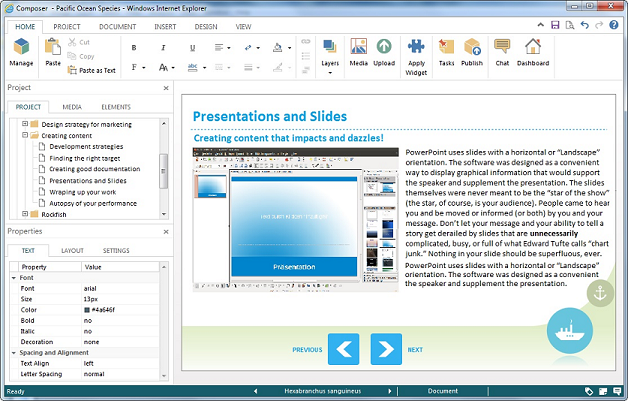Click the PowerPoint screenshot thumbnail
Screen dimensions: 628x401
coord(296,220)
